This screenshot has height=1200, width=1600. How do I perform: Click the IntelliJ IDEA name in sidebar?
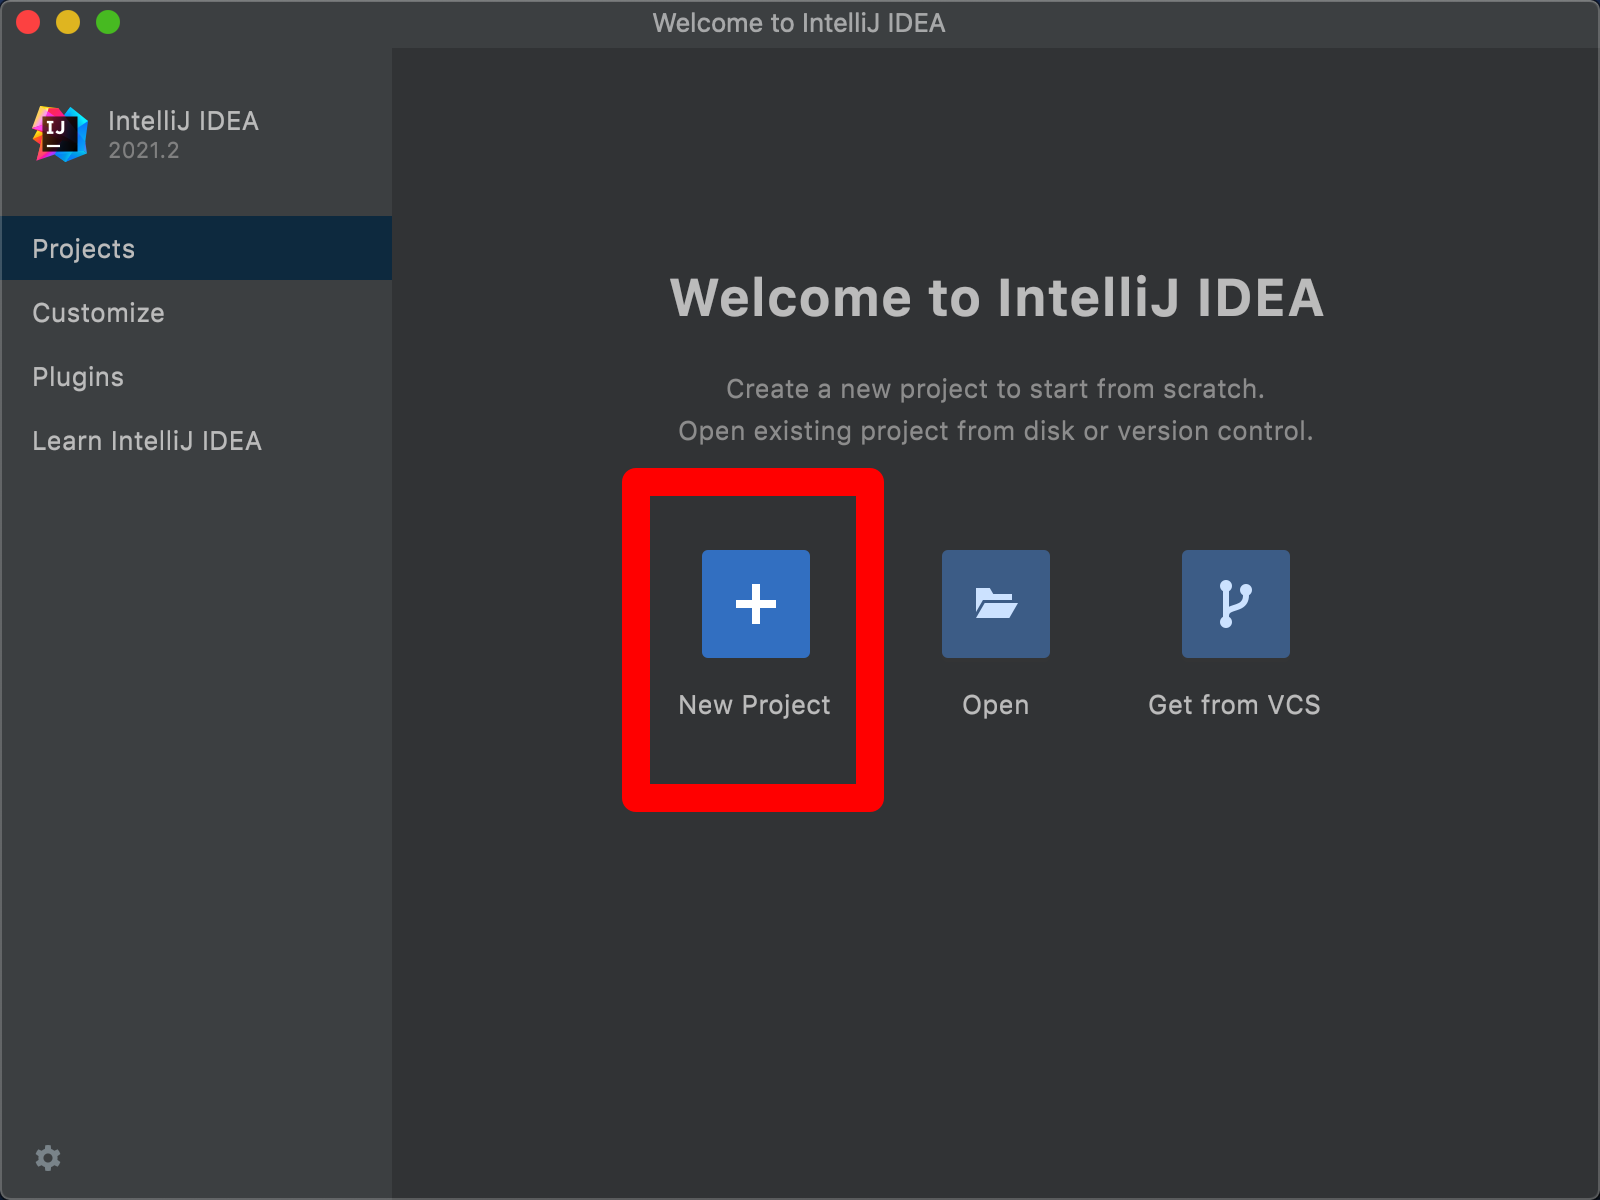183,121
